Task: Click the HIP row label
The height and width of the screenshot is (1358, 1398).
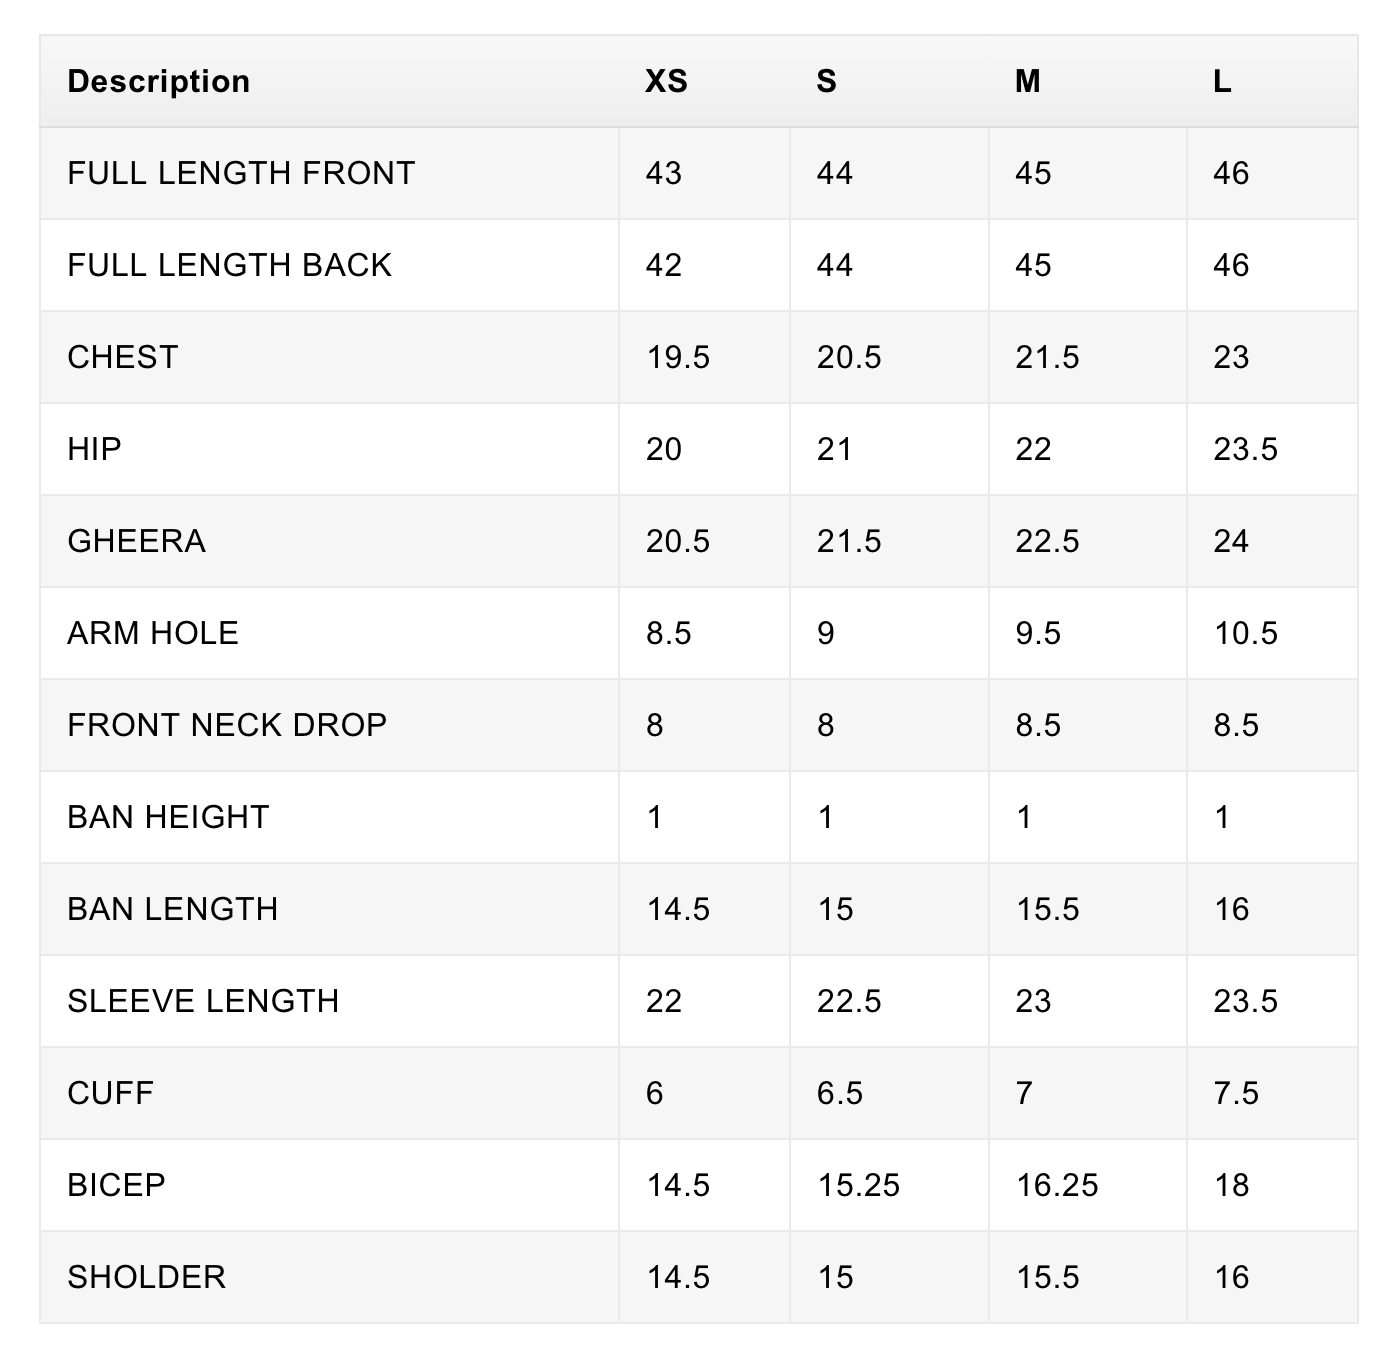Action: pos(94,449)
